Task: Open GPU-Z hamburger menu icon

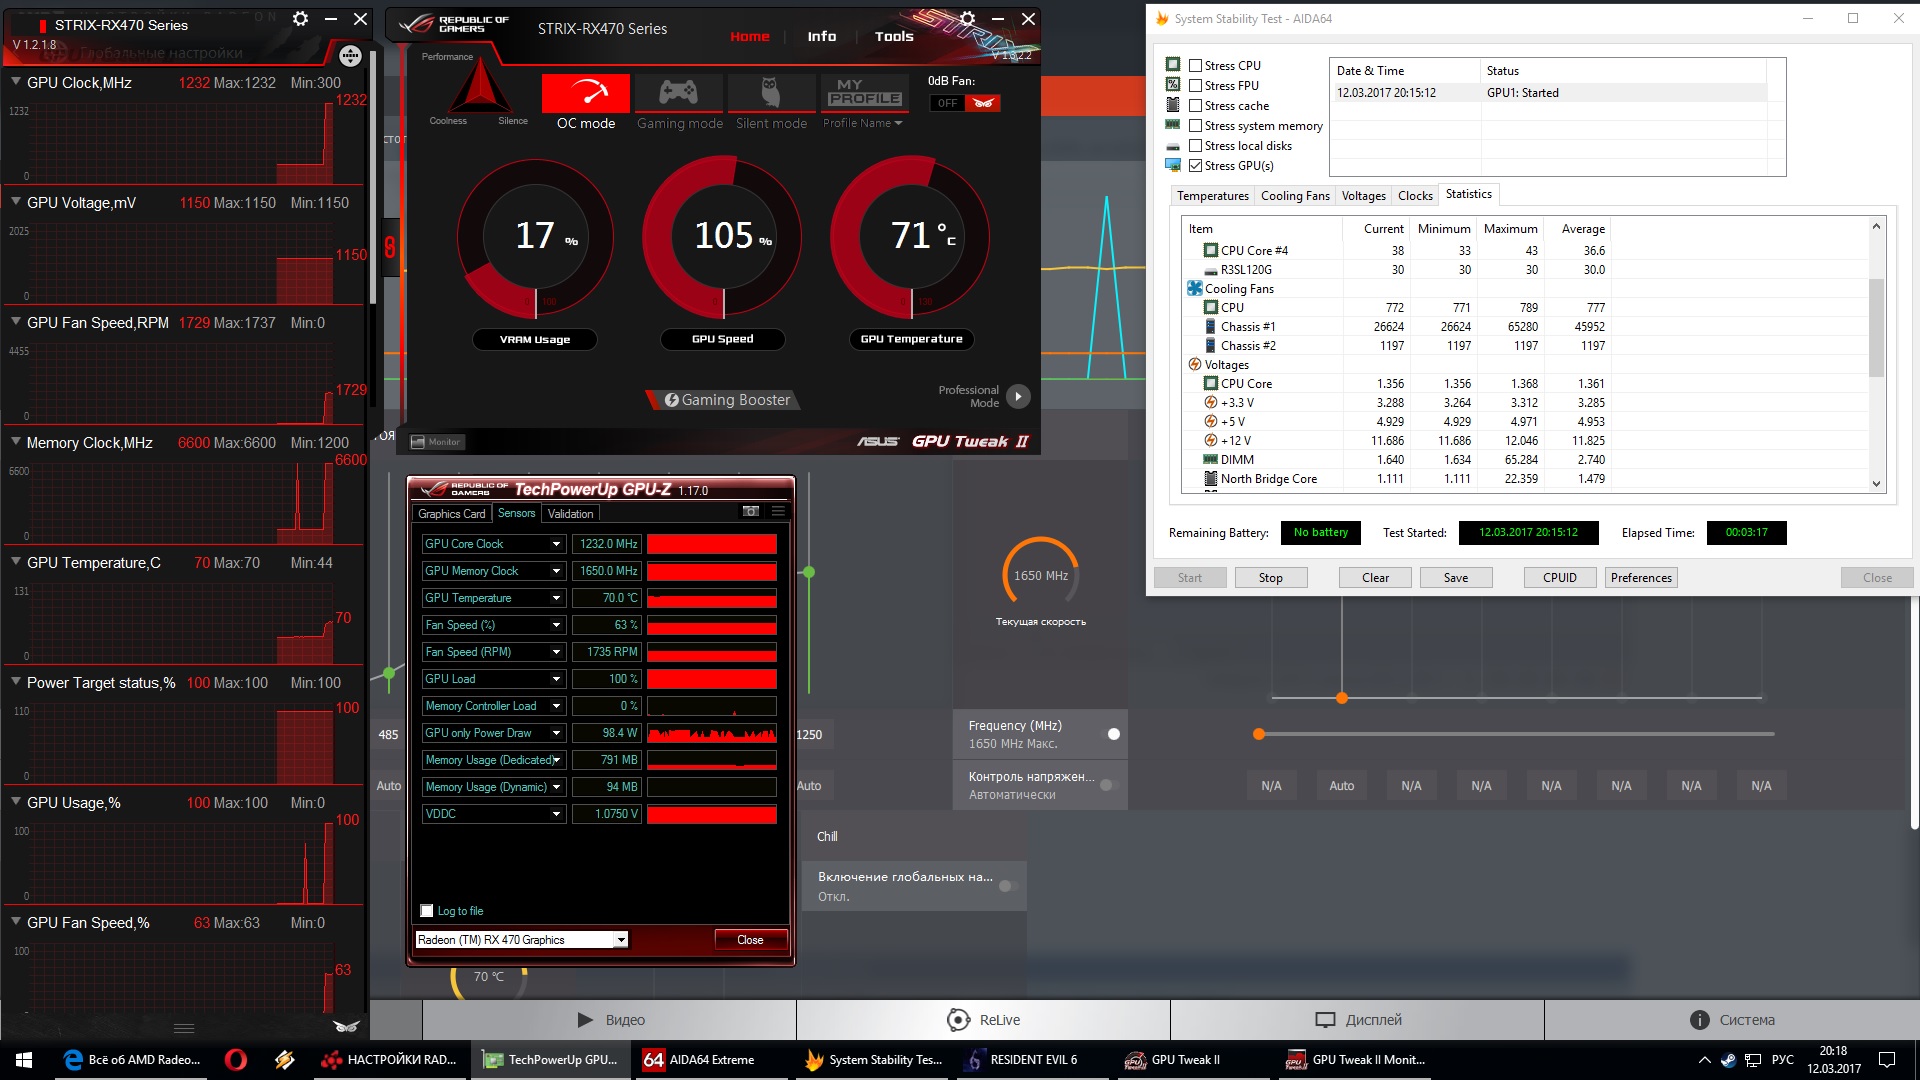Action: pyautogui.click(x=778, y=511)
